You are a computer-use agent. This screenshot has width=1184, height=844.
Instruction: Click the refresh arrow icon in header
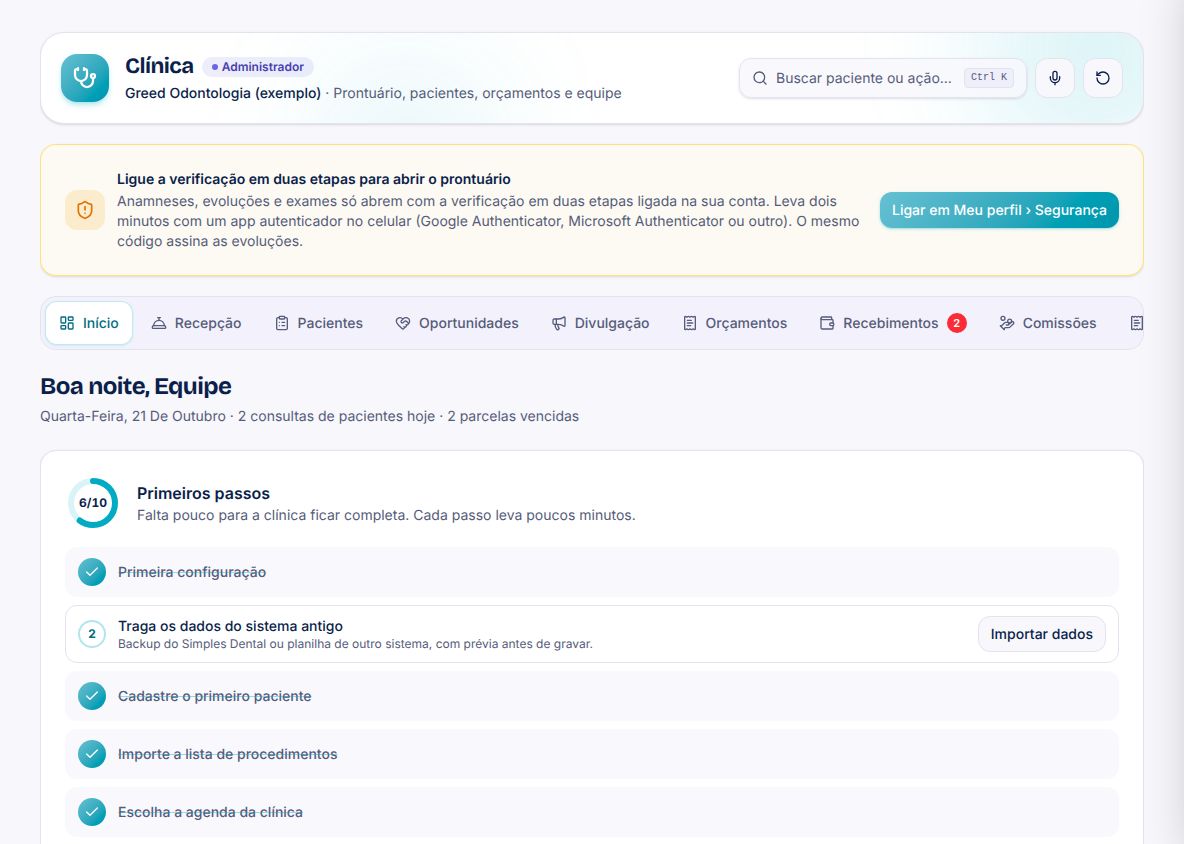[x=1102, y=78]
